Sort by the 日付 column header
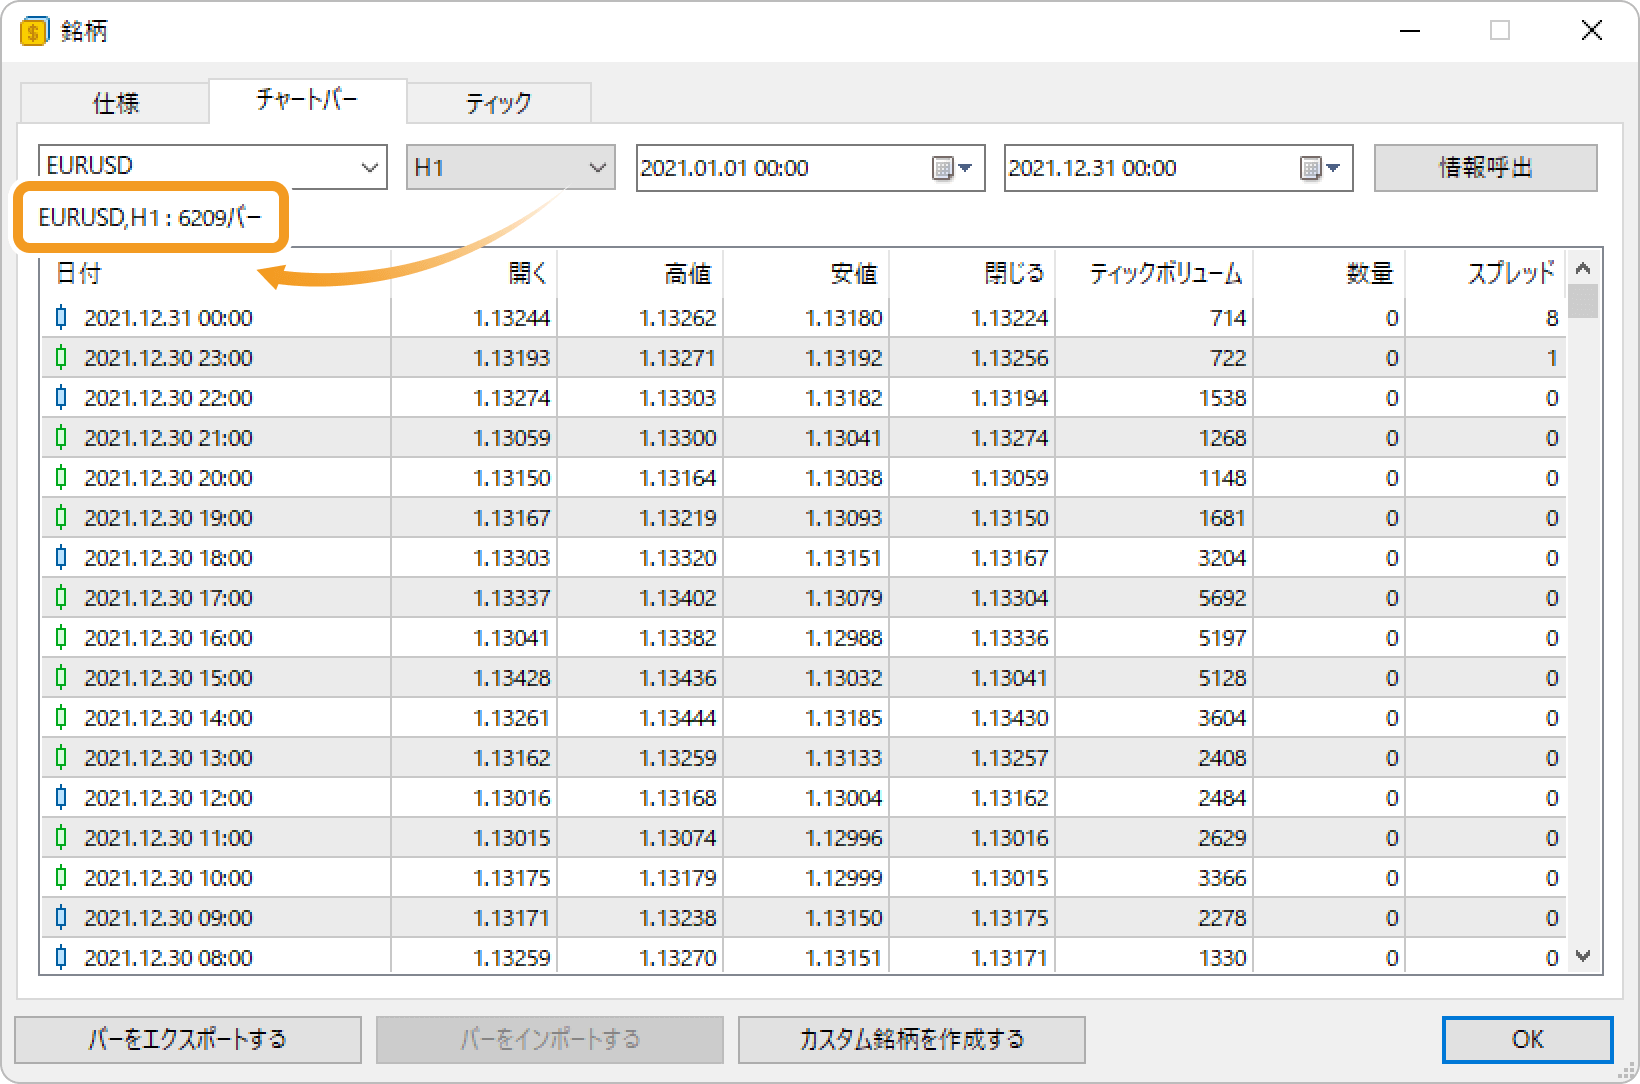 pyautogui.click(x=215, y=273)
